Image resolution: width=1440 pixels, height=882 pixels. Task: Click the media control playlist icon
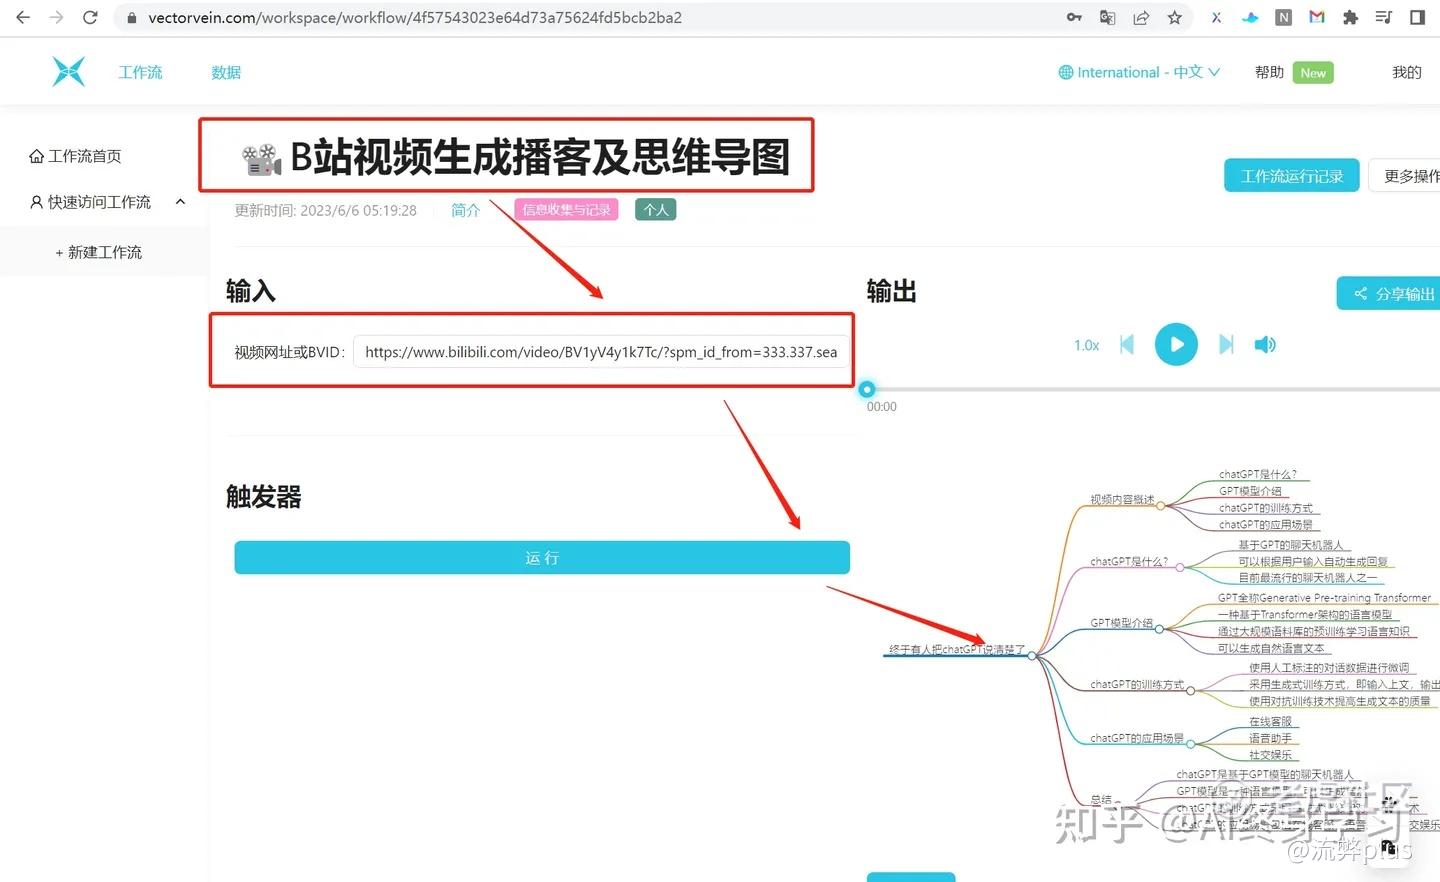click(x=1384, y=17)
